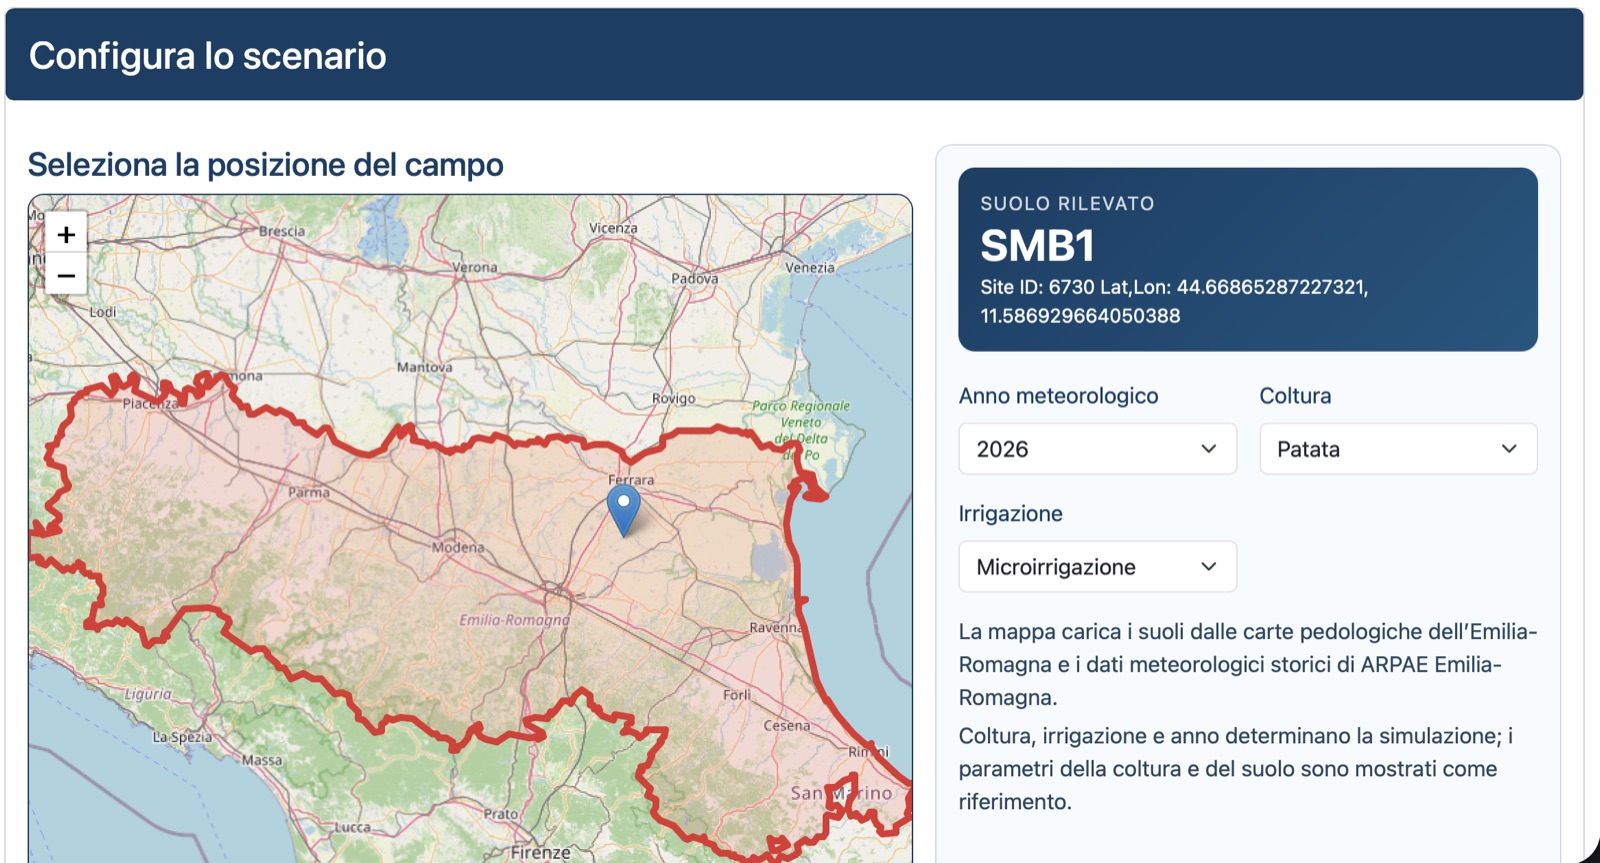Zoom out the map with minus button
The image size is (1600, 863).
pos(66,275)
